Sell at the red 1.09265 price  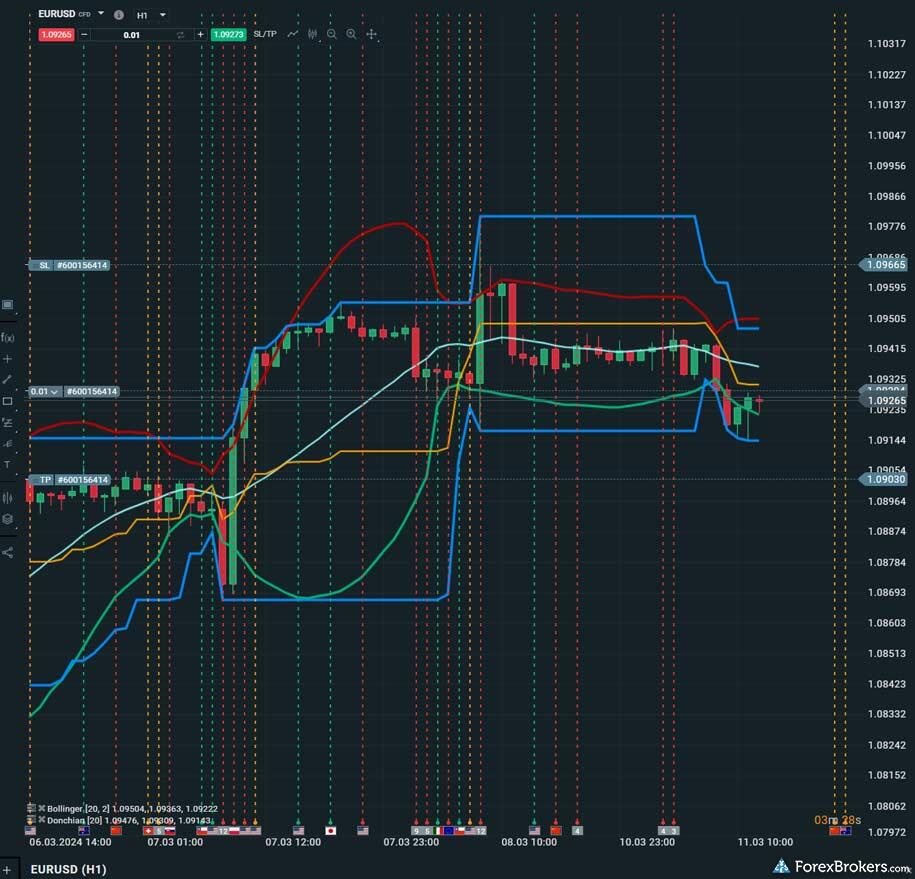[x=55, y=34]
